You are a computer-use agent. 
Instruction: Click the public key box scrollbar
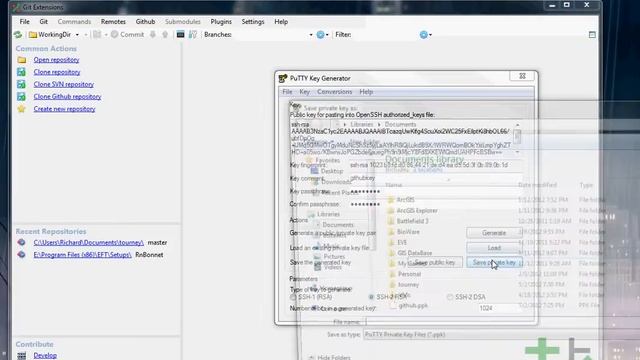[x=517, y=138]
